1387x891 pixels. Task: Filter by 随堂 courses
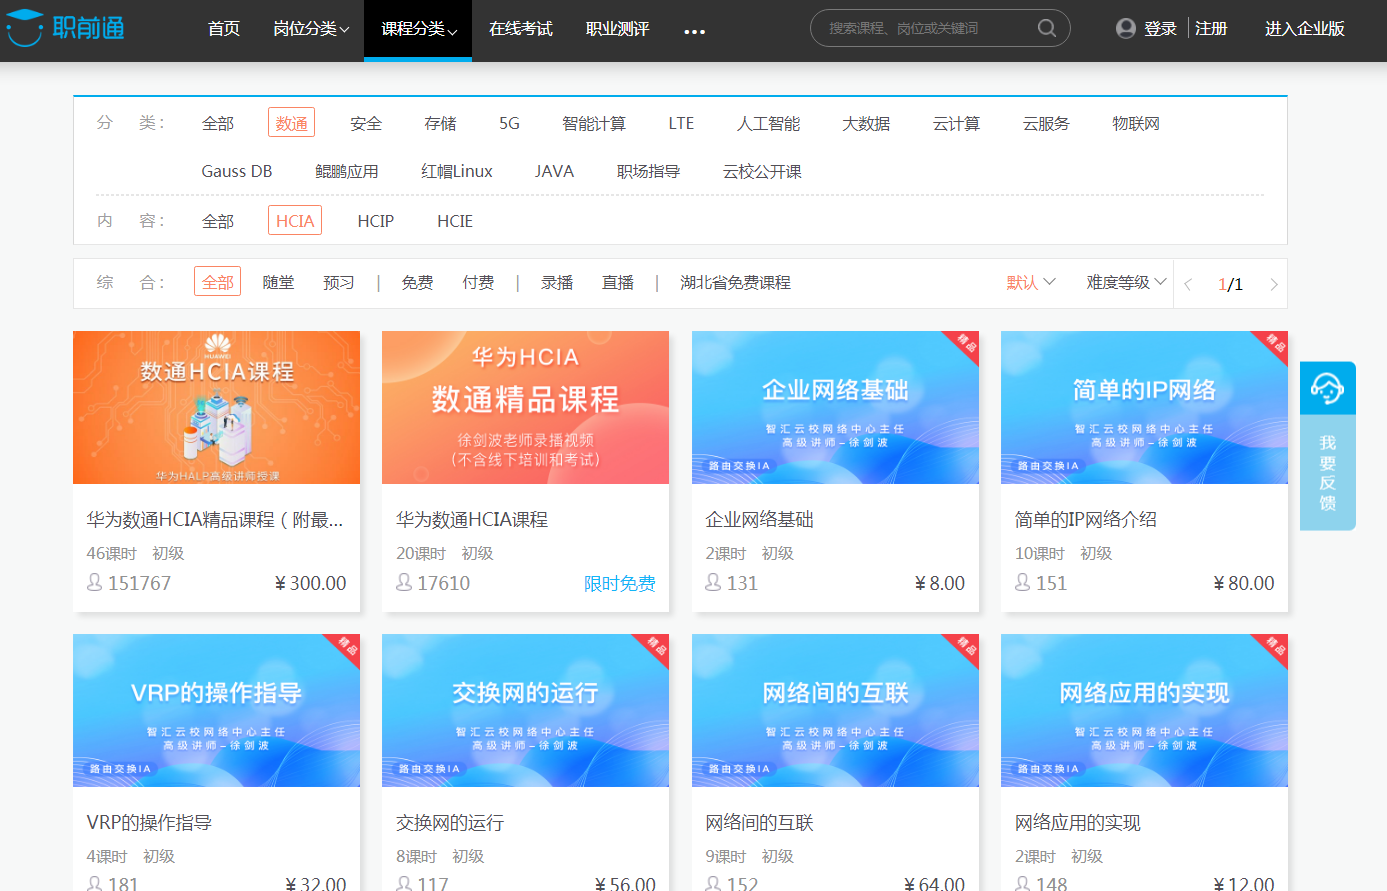click(x=279, y=283)
